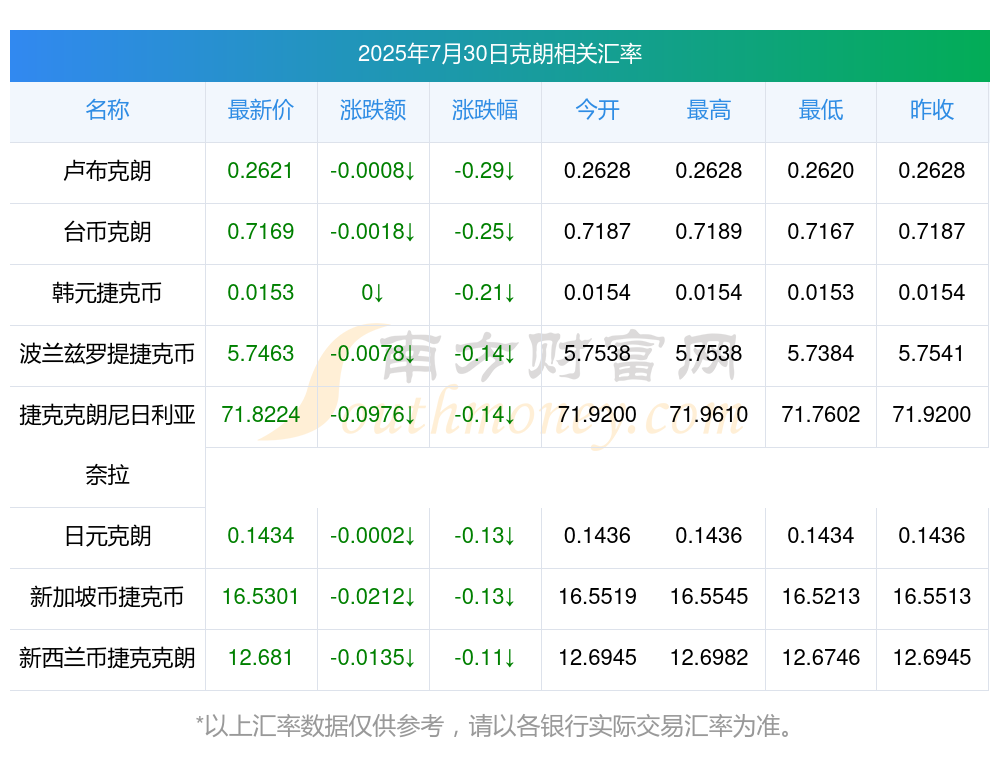The height and width of the screenshot is (757, 1000).
Task: Click the 最新价 column header
Action: (261, 110)
